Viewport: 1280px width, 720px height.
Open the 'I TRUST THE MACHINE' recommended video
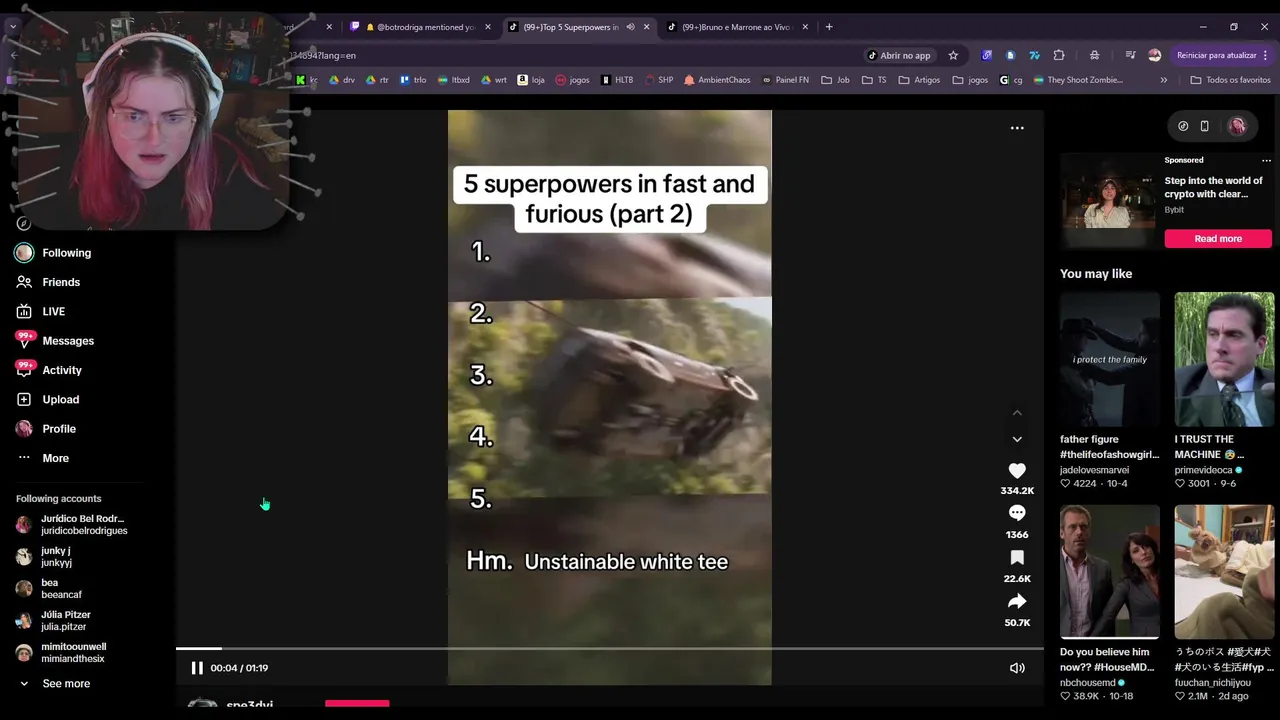pyautogui.click(x=1224, y=359)
